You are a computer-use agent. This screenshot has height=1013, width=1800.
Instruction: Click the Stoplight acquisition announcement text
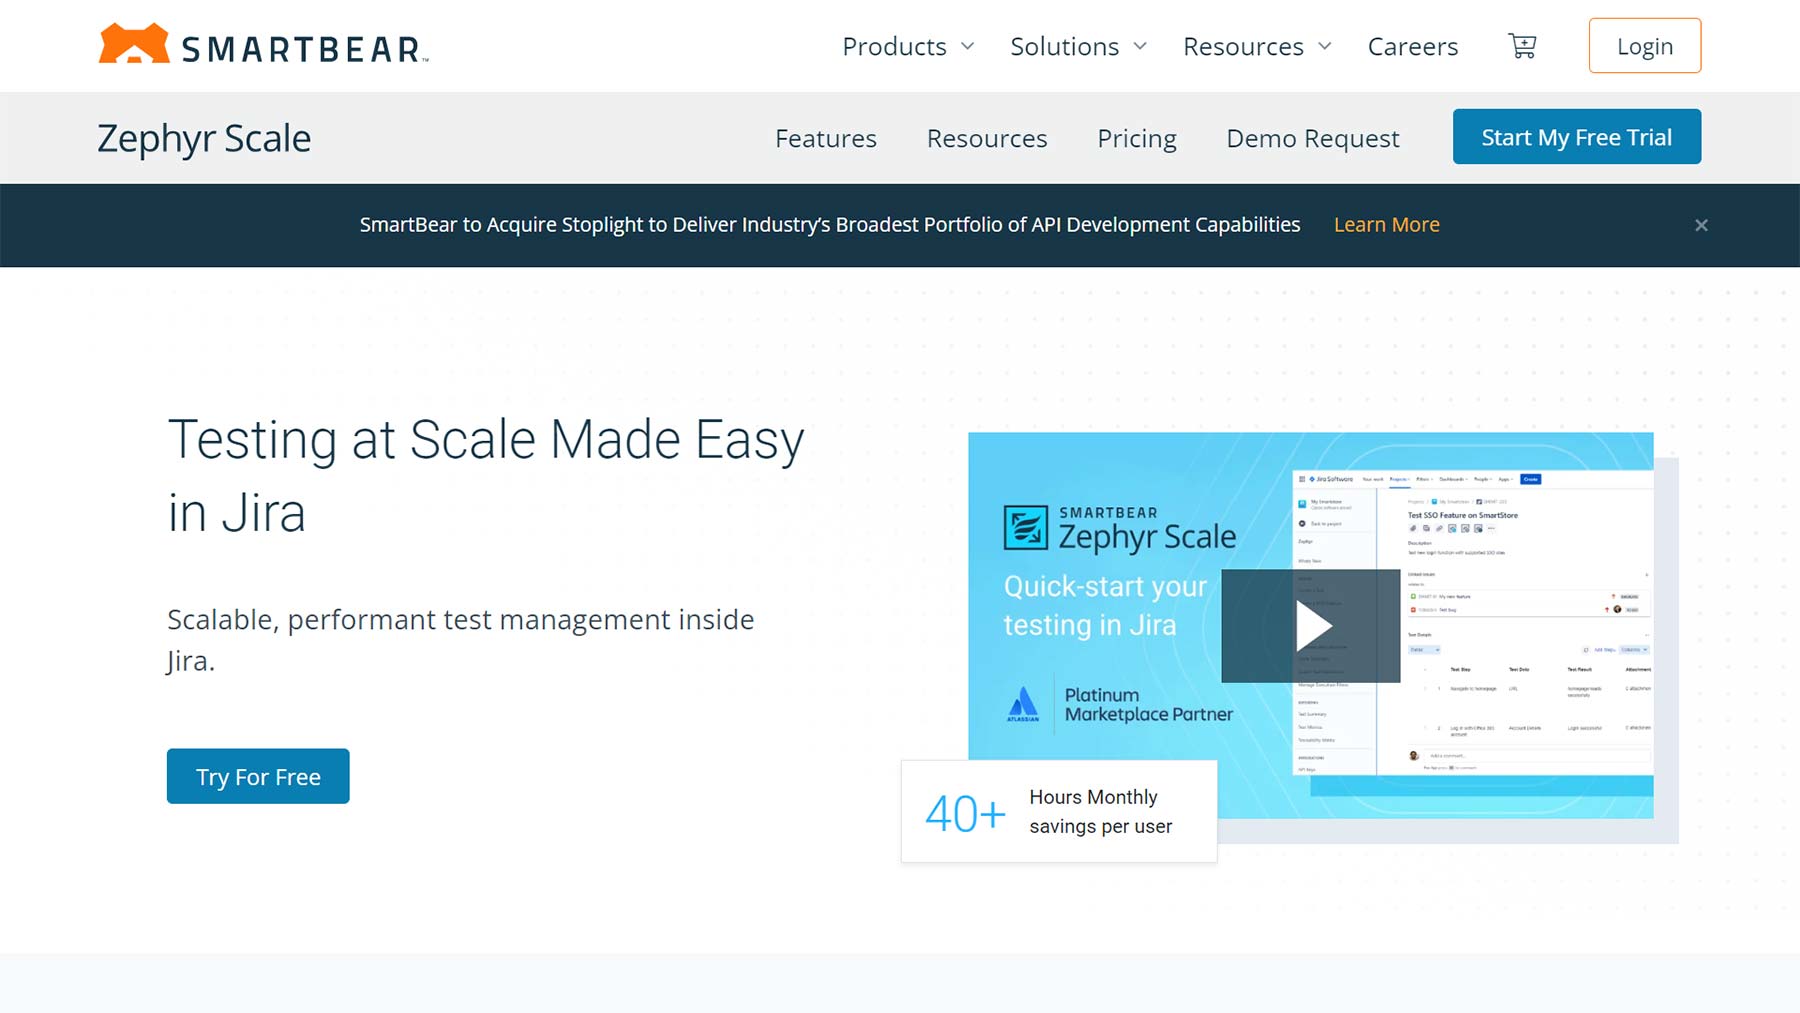coord(830,225)
